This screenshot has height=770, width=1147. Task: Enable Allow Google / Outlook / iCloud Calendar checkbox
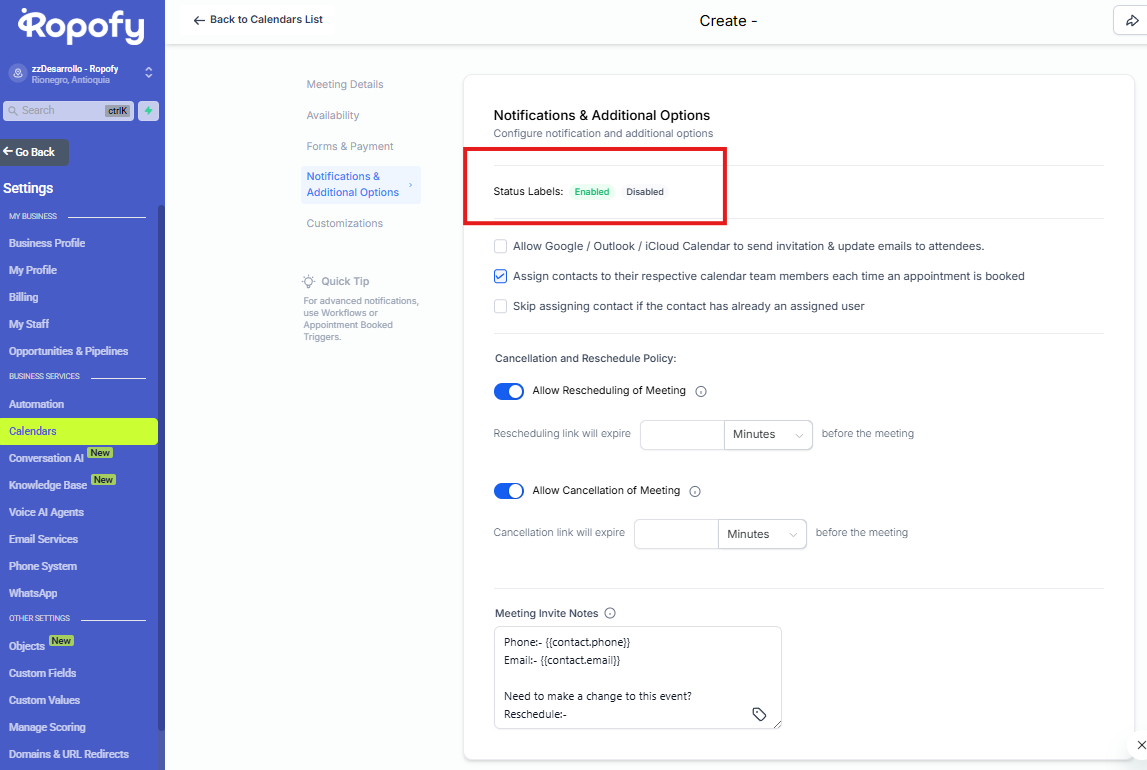(500, 246)
